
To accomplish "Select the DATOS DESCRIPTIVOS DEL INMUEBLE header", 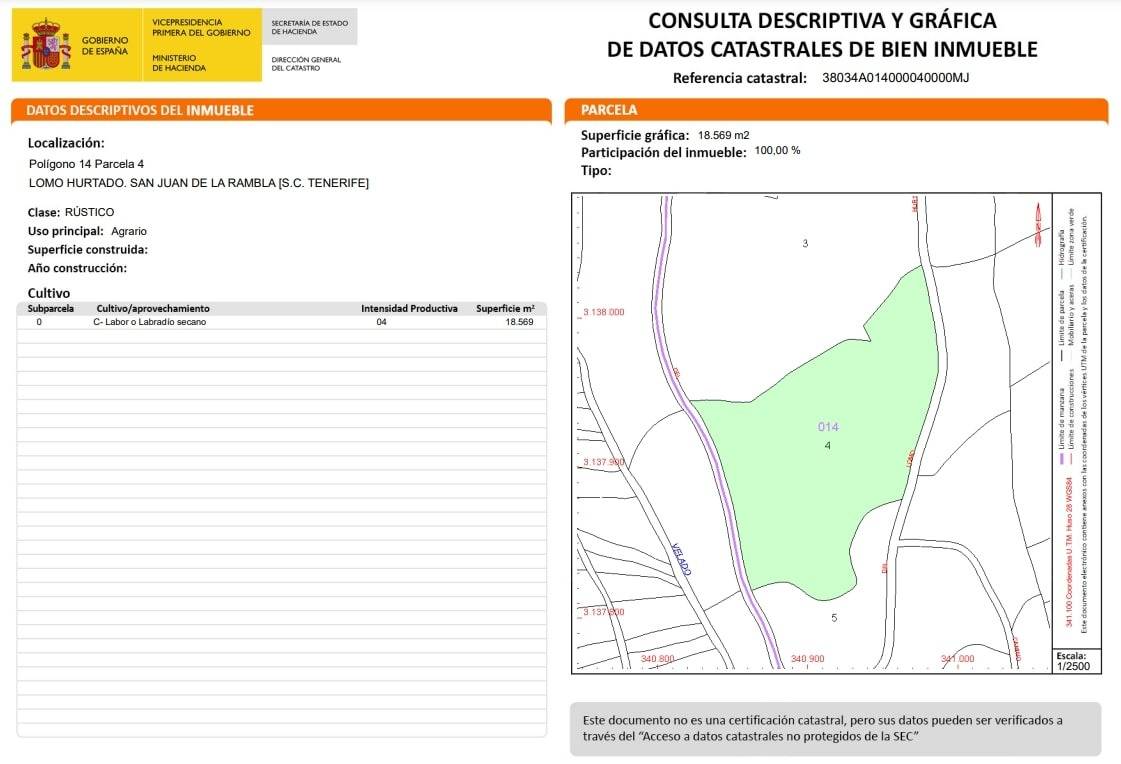I will tap(140, 110).
